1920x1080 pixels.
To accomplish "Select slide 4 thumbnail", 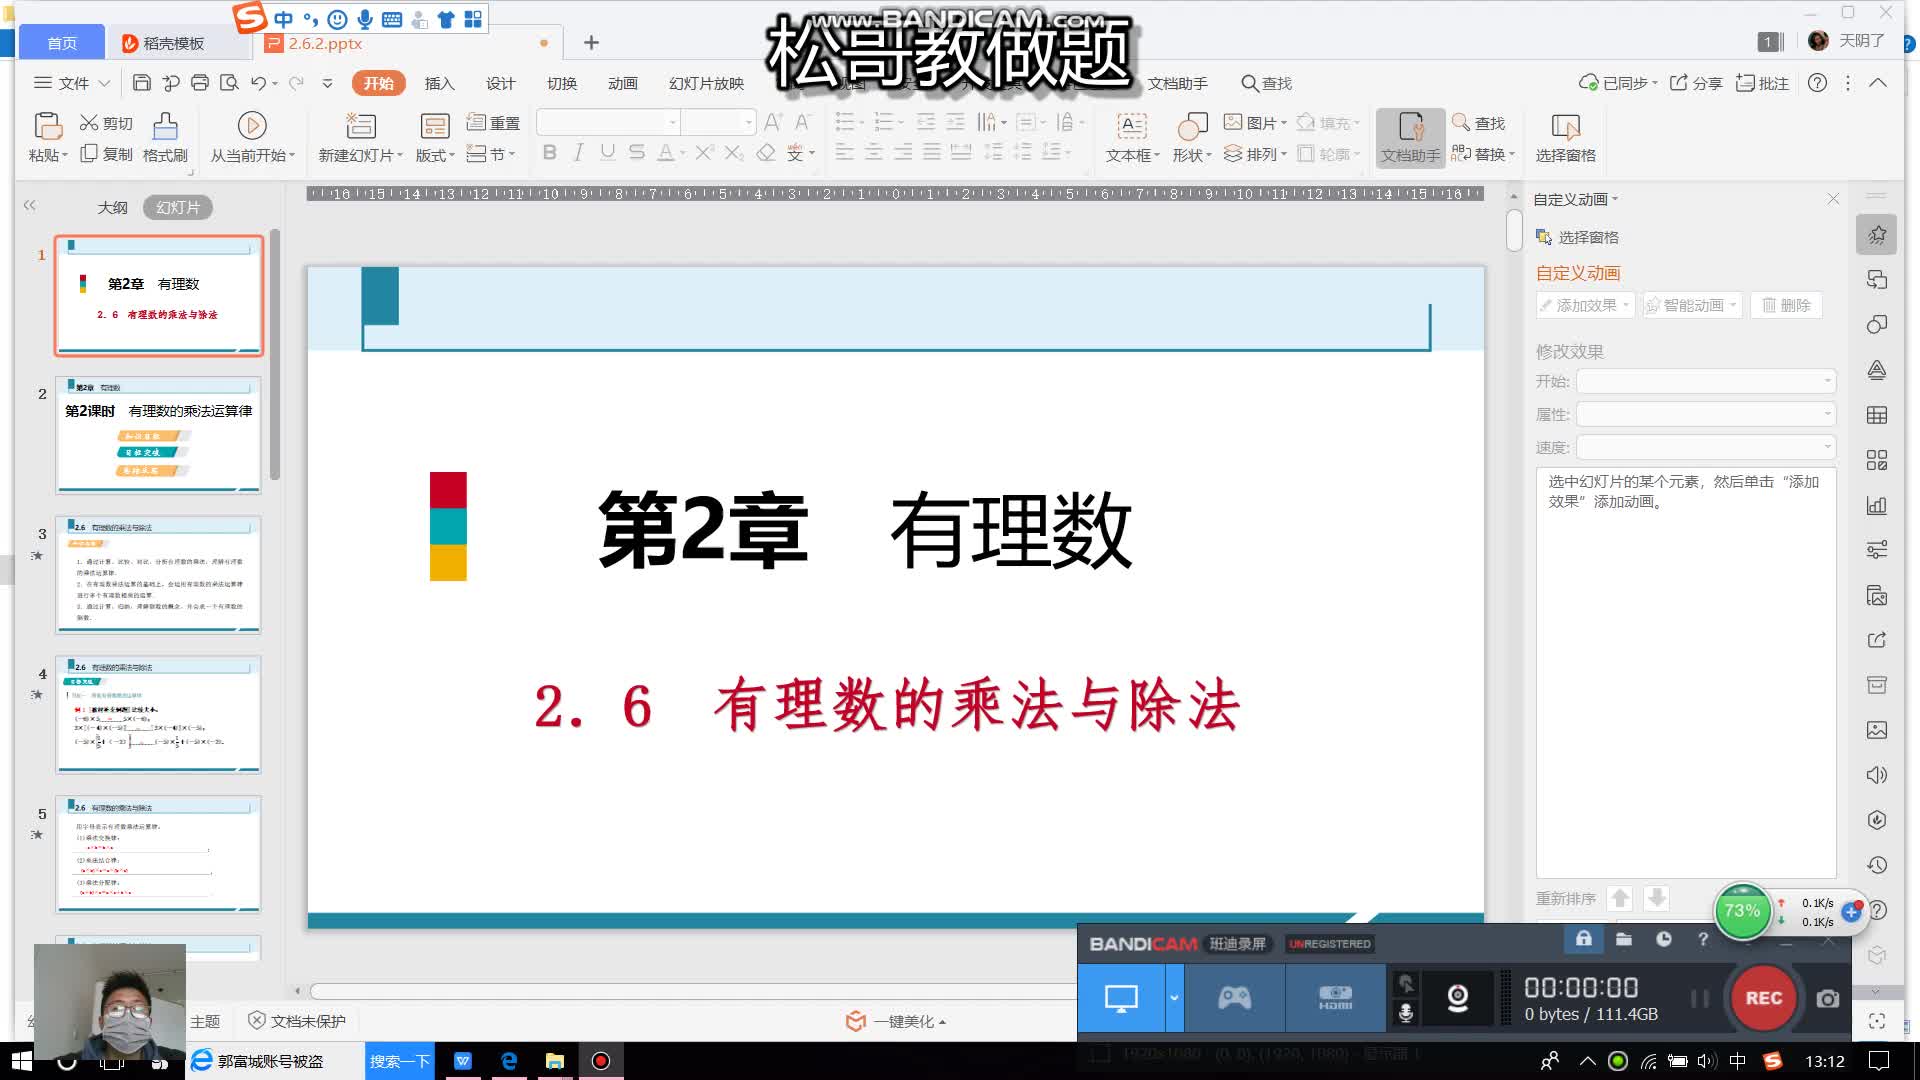I will (158, 715).
